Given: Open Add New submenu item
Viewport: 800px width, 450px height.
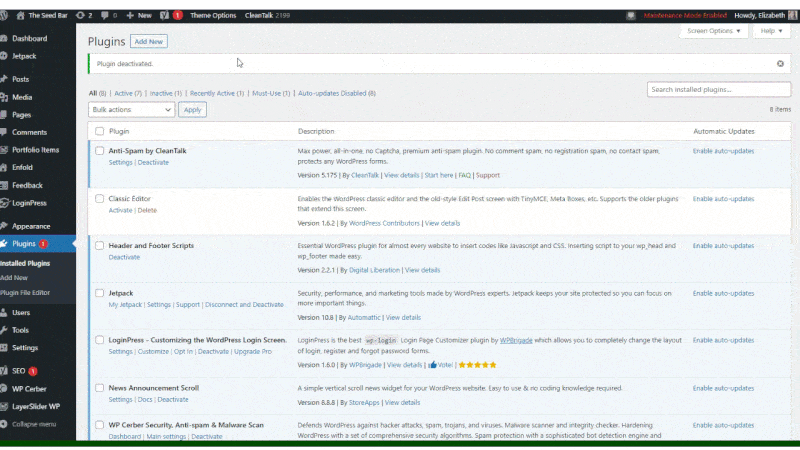Looking at the screenshot, I should tap(14, 278).
